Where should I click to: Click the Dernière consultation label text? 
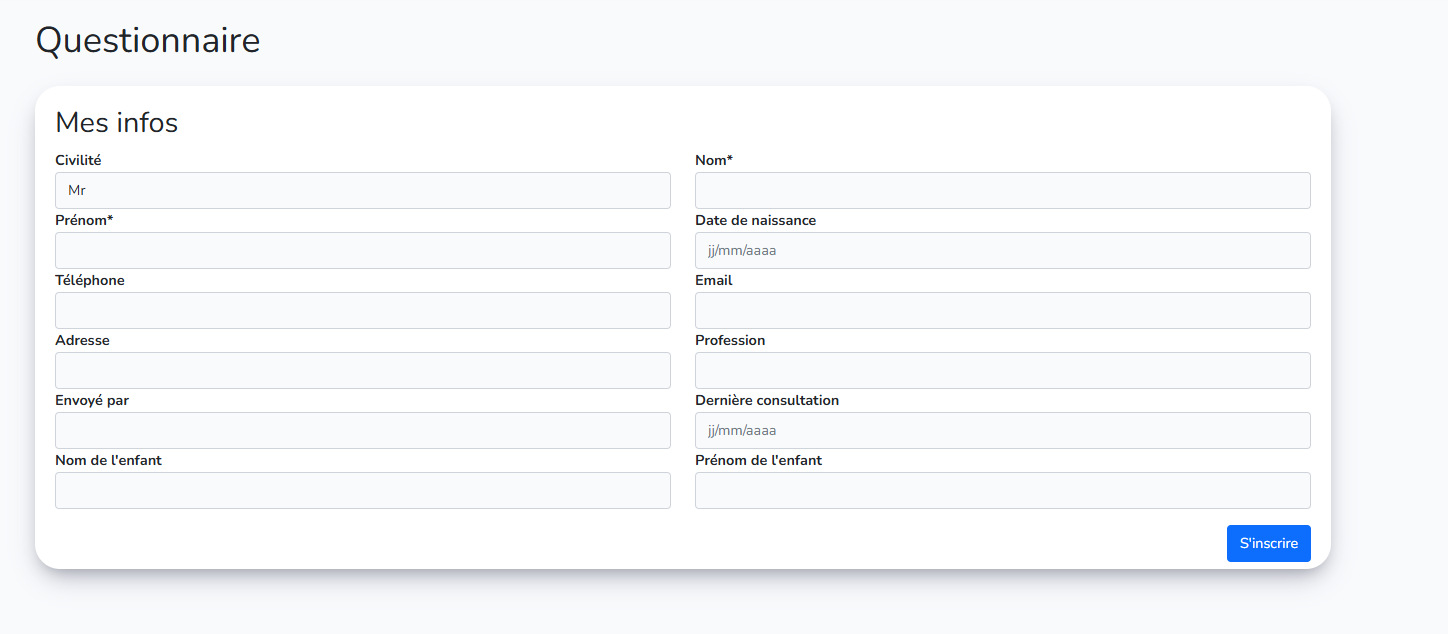pos(767,400)
